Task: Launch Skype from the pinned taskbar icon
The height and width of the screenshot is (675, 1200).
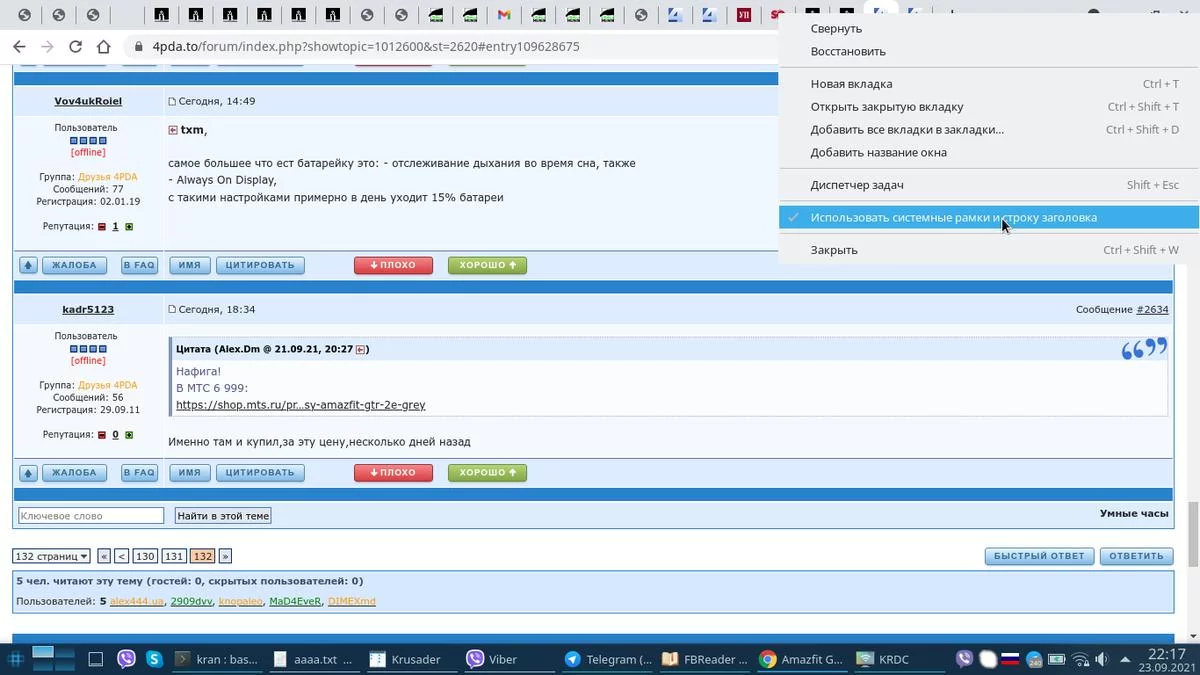Action: point(155,659)
